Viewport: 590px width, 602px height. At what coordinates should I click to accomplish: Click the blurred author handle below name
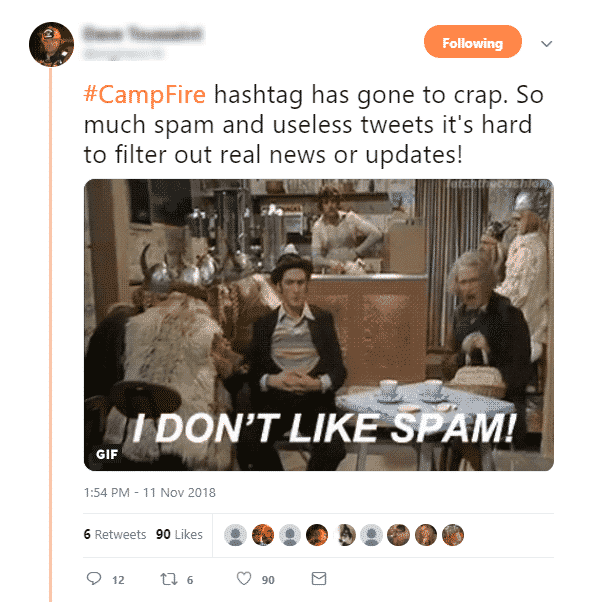coord(124,54)
